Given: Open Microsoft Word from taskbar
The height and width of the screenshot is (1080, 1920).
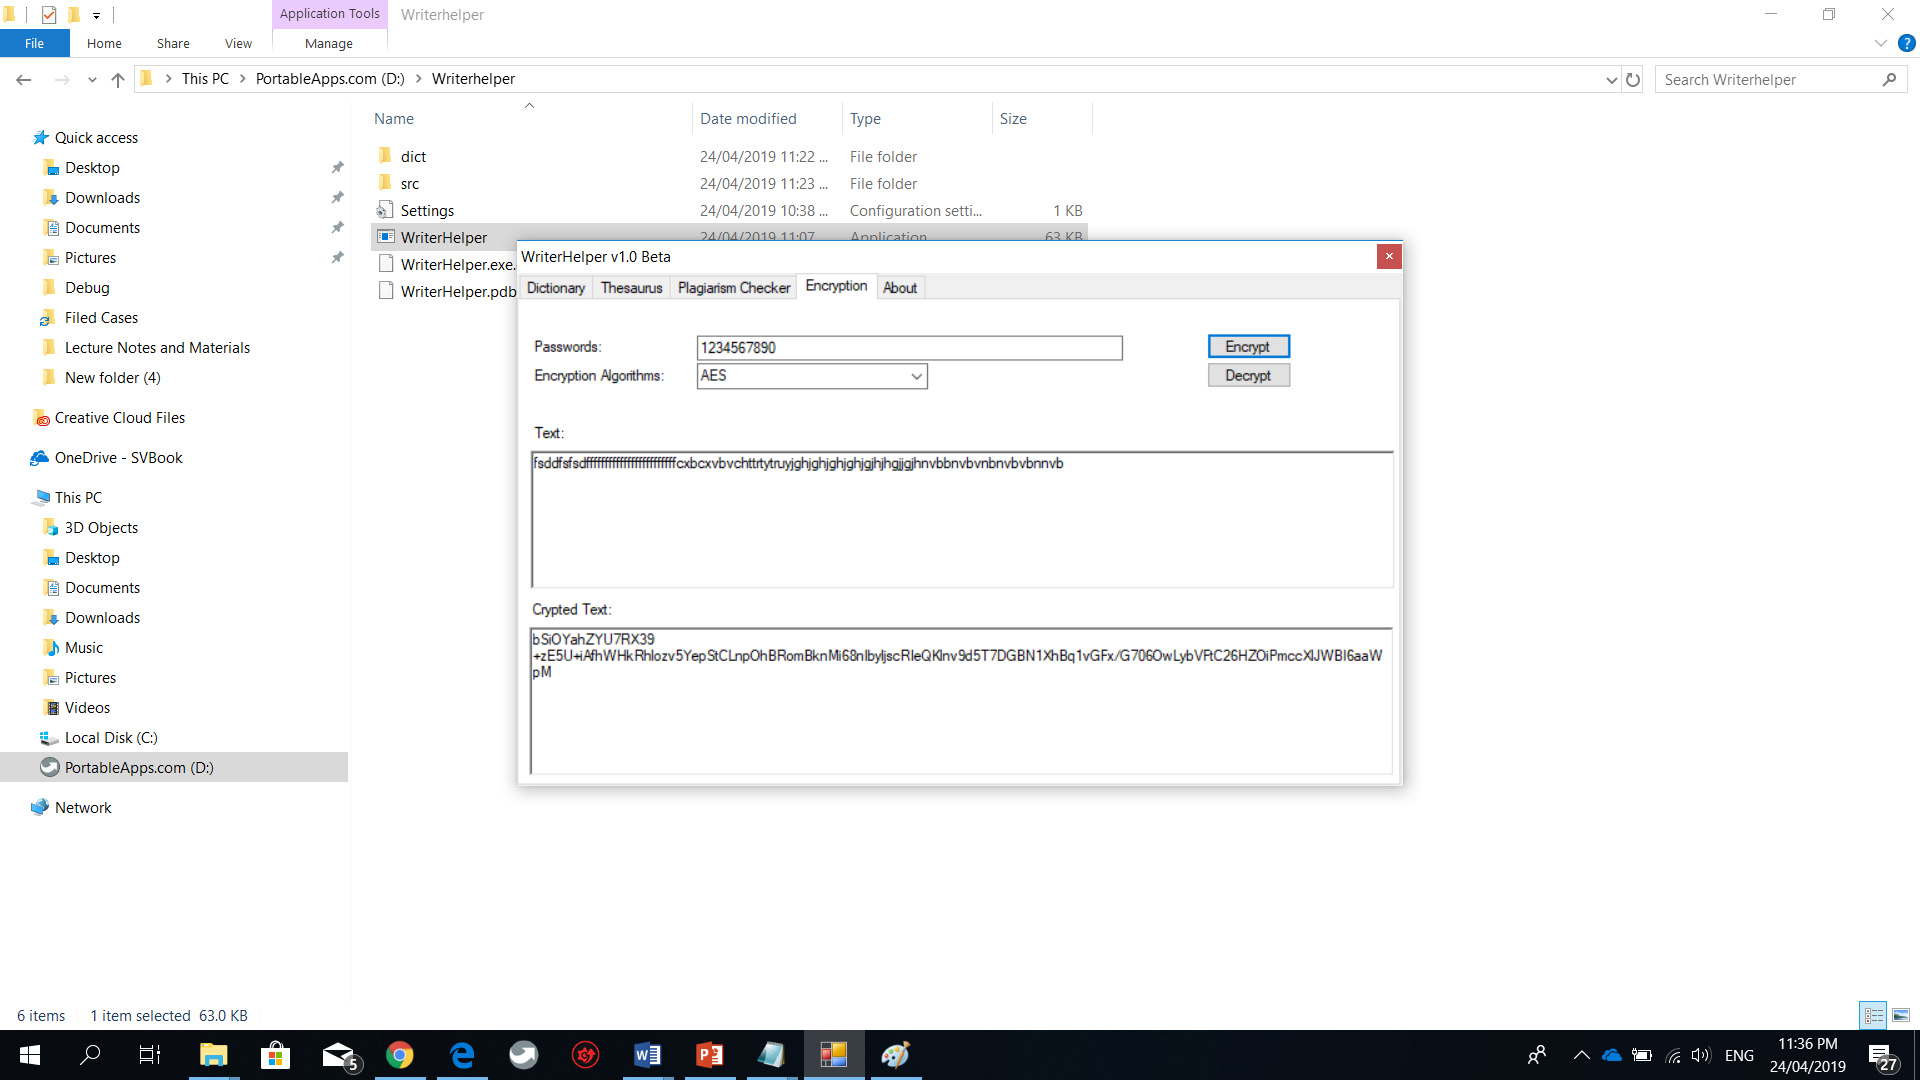Looking at the screenshot, I should tap(647, 1055).
